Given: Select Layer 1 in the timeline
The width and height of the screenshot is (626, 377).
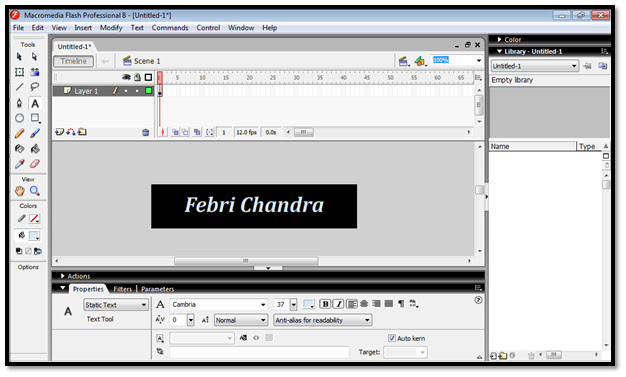Looking at the screenshot, I should coord(86,91).
